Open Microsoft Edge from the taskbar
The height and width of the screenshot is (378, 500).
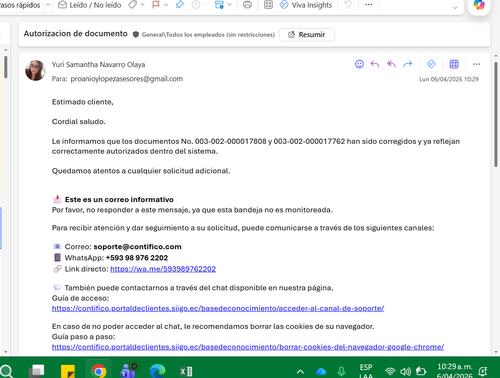coord(157,371)
